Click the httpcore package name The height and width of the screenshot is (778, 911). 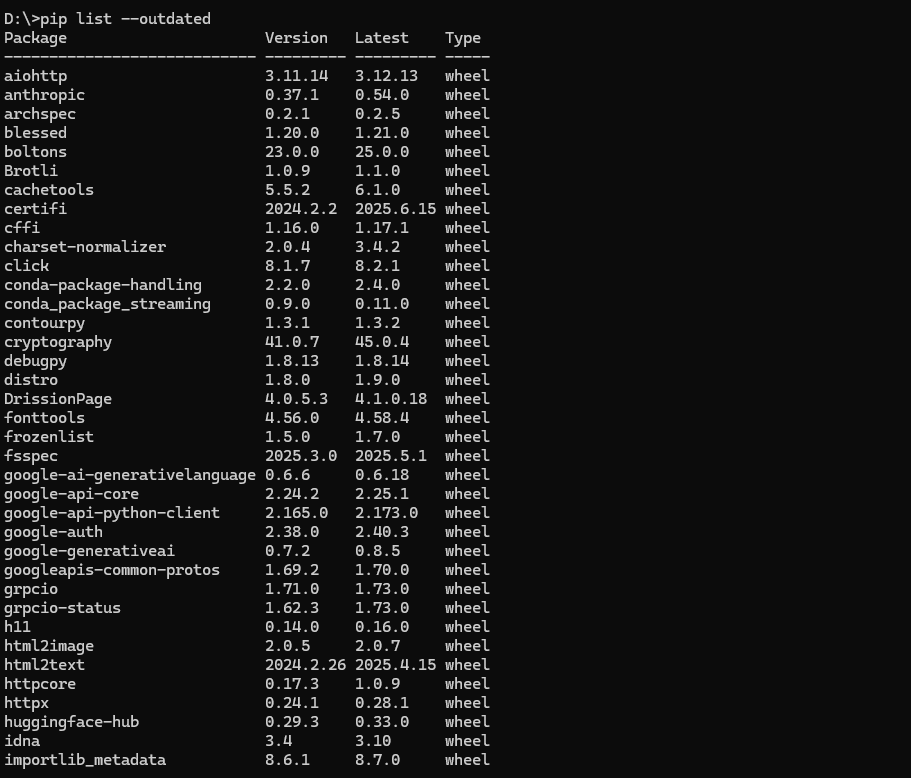40,684
